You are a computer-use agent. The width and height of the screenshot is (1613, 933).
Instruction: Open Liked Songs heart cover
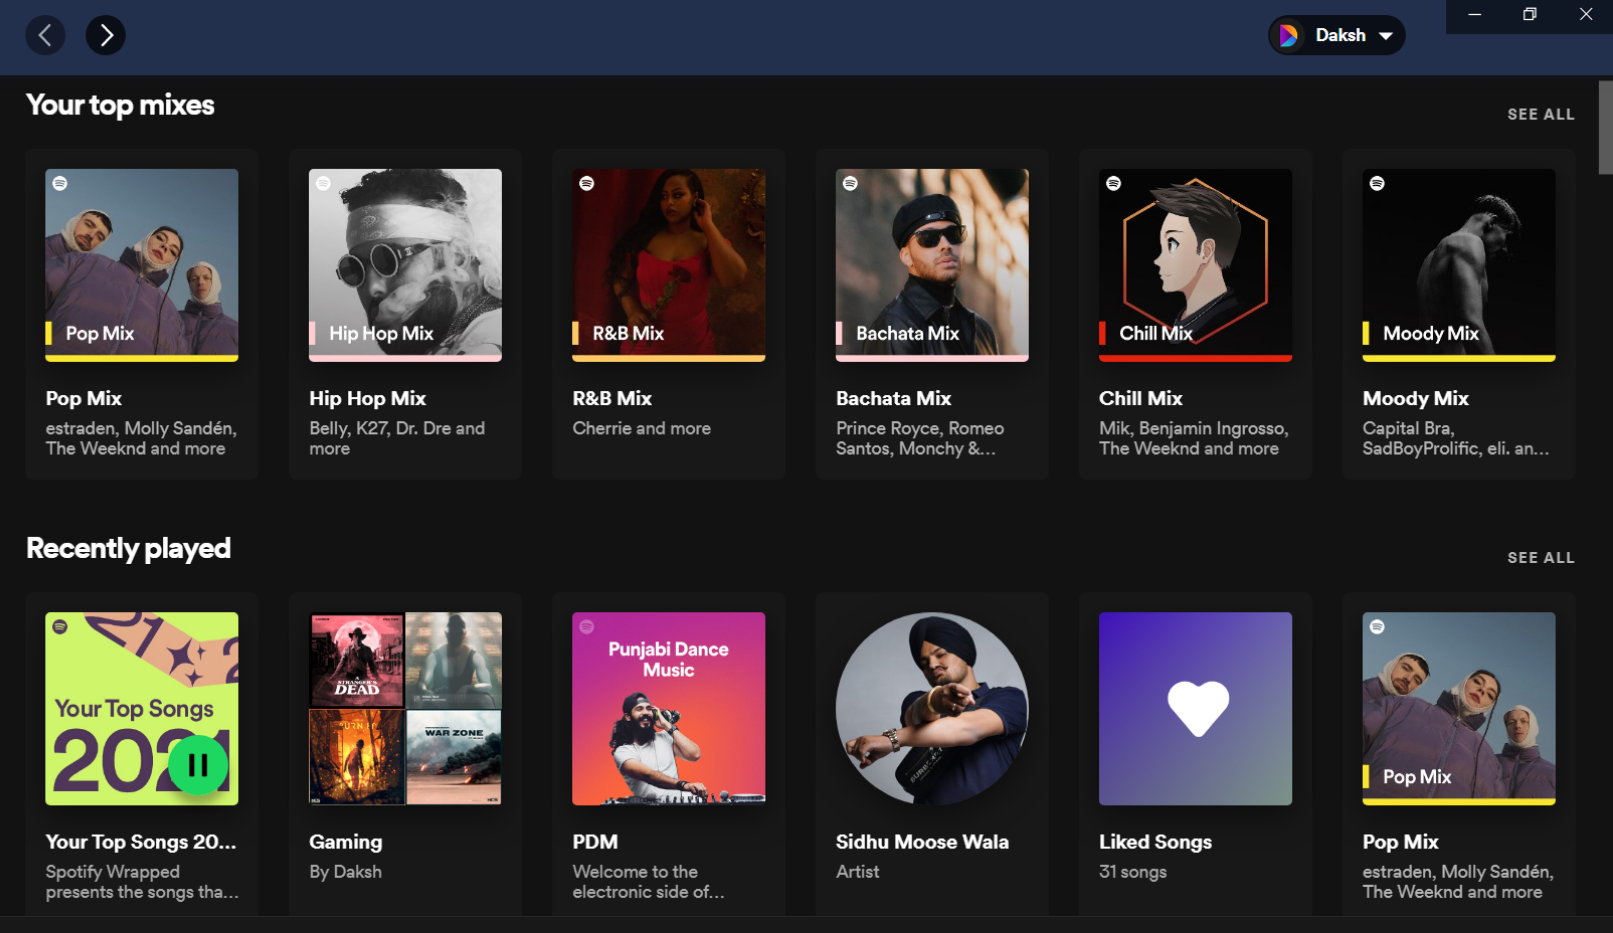[1195, 708]
